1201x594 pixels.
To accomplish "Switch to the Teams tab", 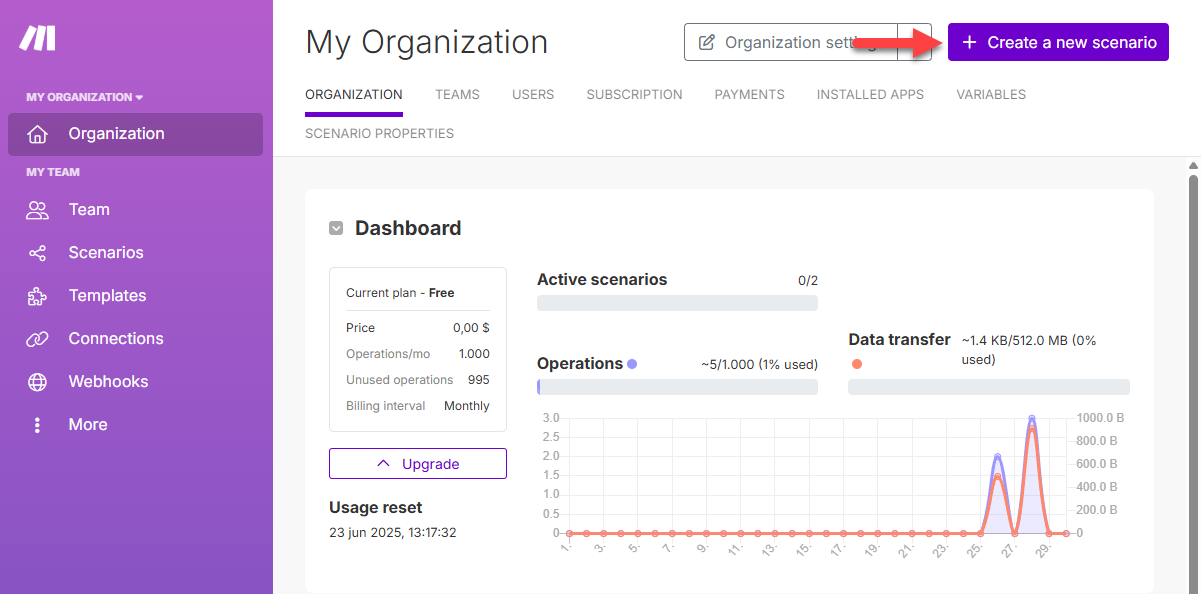I will pyautogui.click(x=457, y=95).
